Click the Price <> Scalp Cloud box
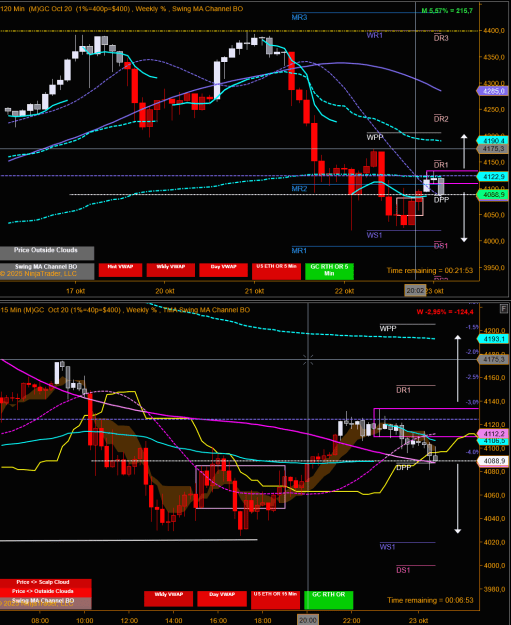The height and width of the screenshot is (625, 511). pyautogui.click(x=45, y=582)
